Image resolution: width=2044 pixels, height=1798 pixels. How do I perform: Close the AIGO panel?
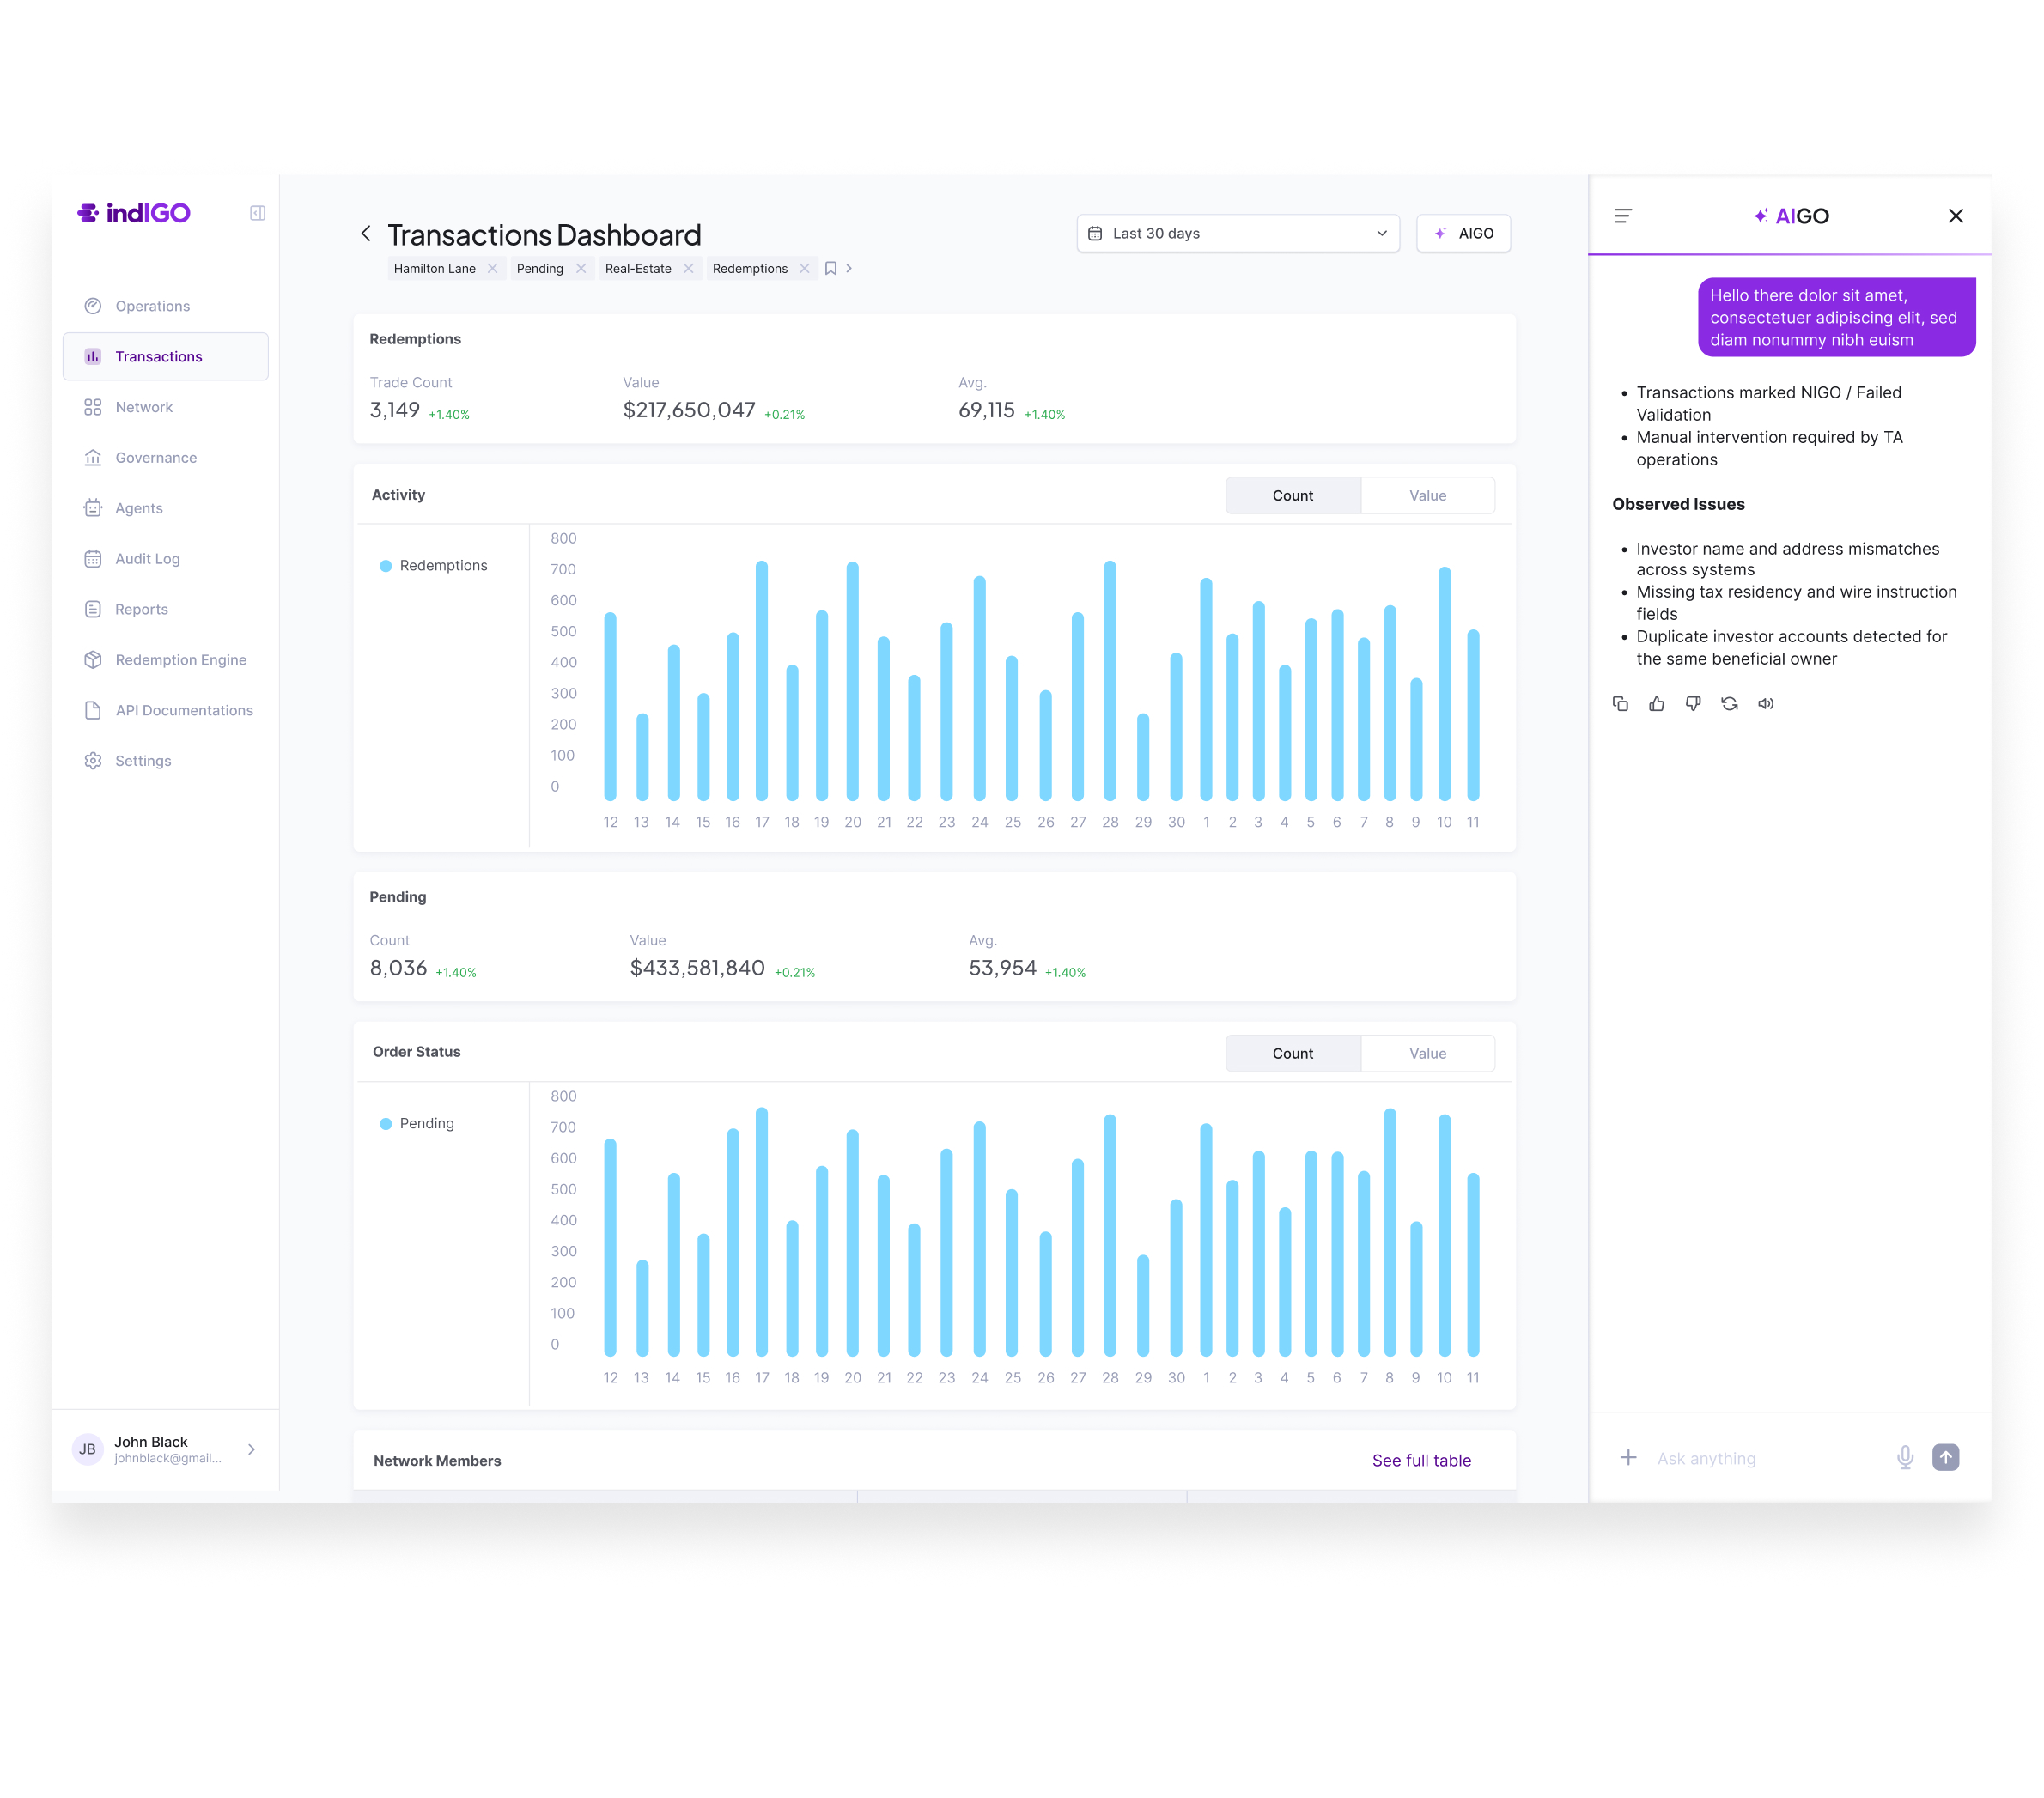(1956, 216)
